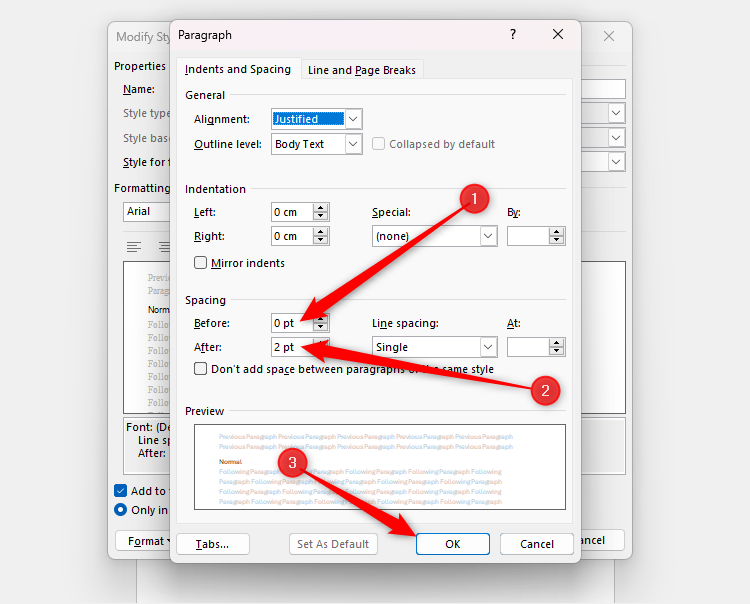Enable the Mirror indents checkbox
The width and height of the screenshot is (750, 604).
[x=200, y=263]
